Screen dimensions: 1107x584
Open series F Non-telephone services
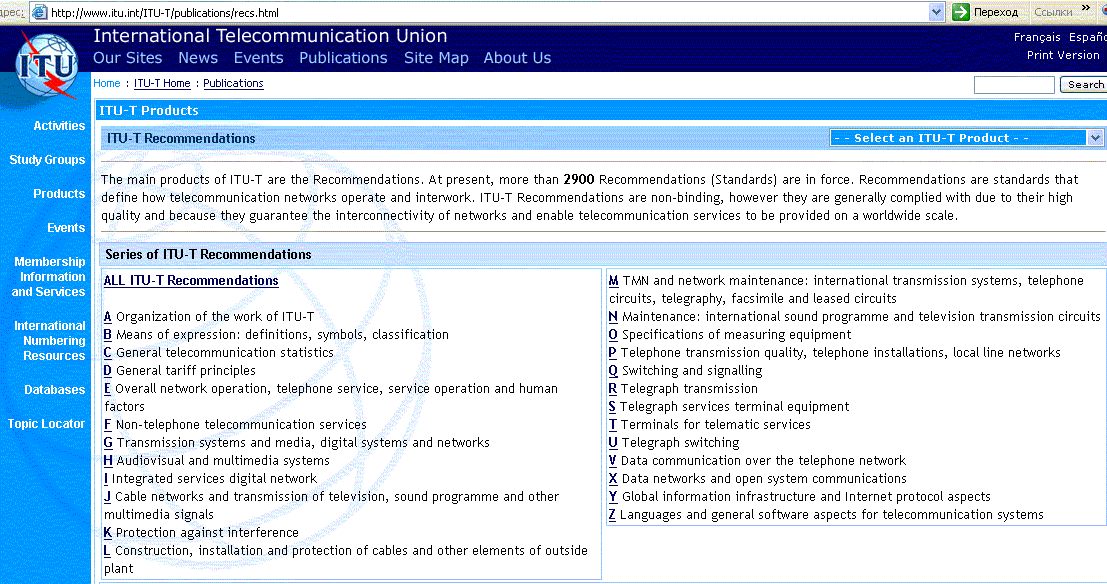pyautogui.click(x=107, y=424)
